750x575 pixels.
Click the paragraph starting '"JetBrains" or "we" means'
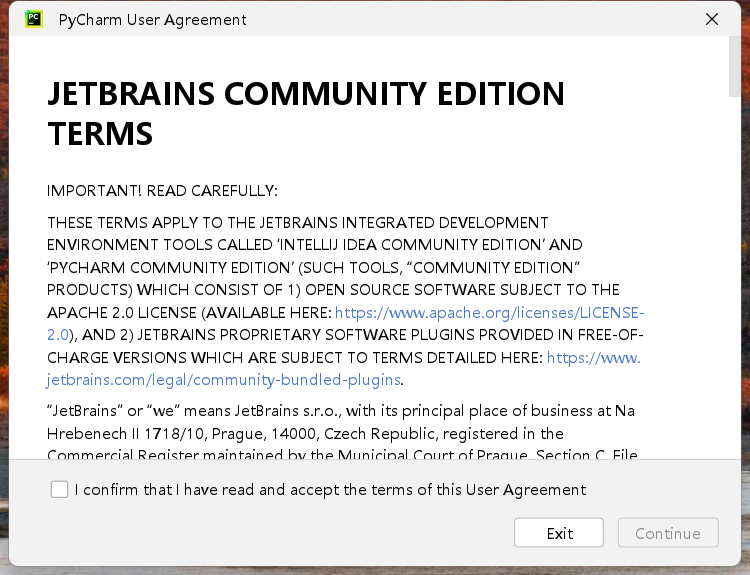[342, 433]
